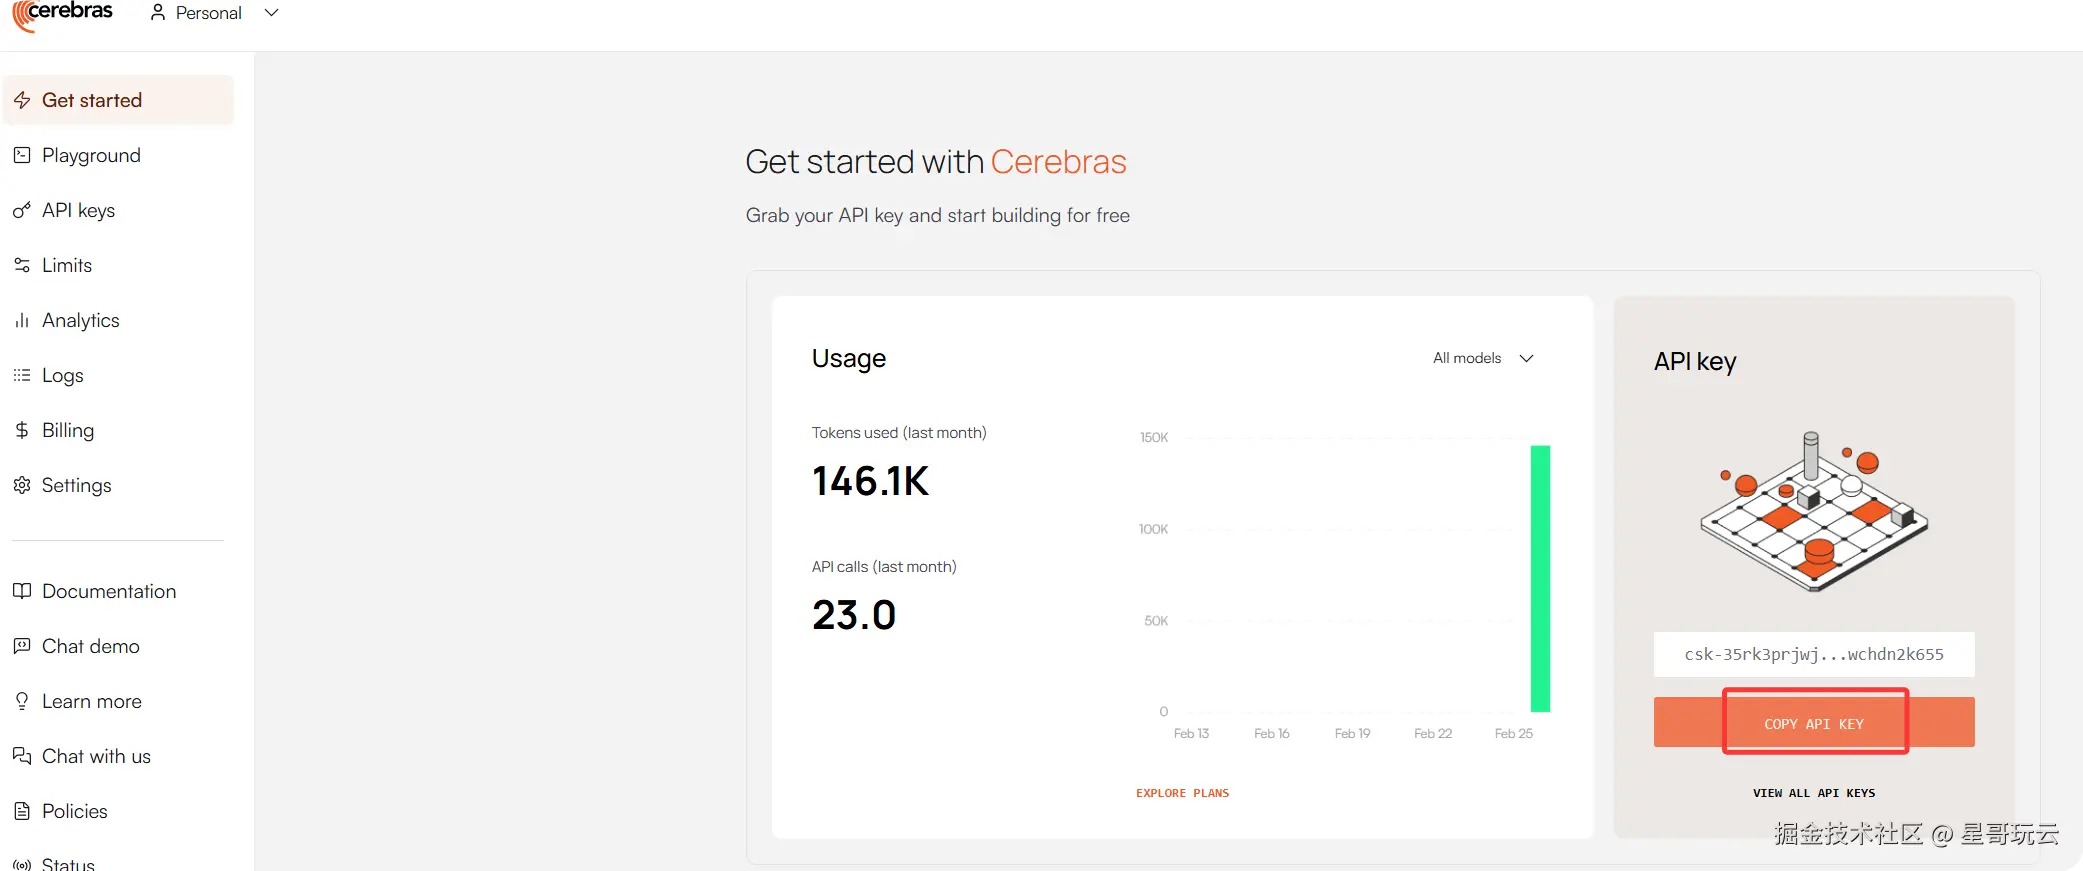
Task: Open the Get started menu item
Action: tap(92, 100)
